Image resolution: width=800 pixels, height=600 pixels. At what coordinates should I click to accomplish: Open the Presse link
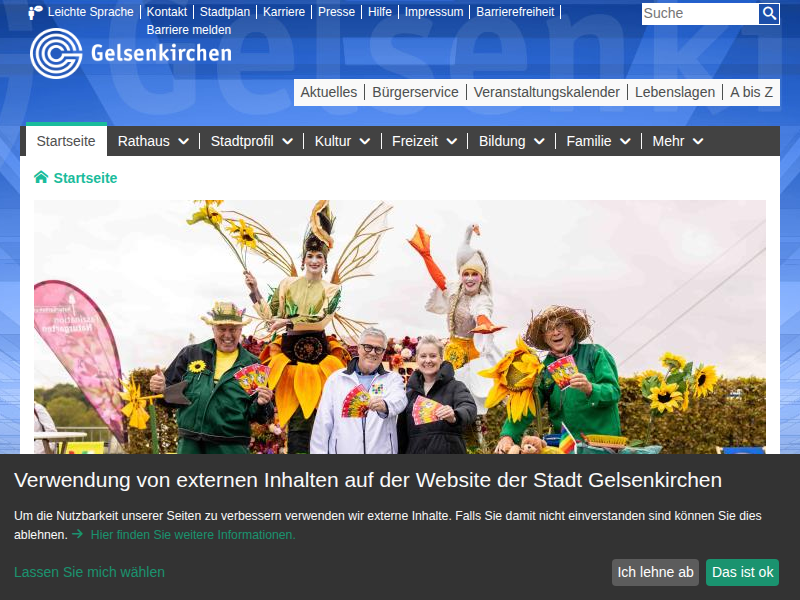[336, 12]
